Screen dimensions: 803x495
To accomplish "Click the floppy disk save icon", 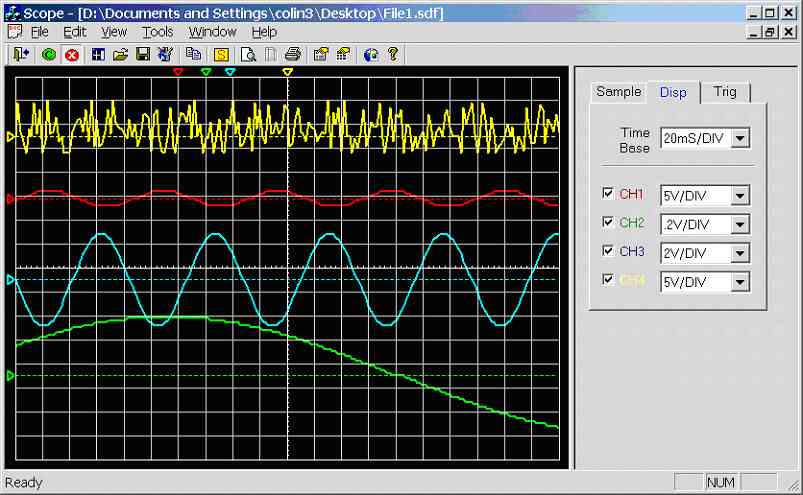I will 143,54.
